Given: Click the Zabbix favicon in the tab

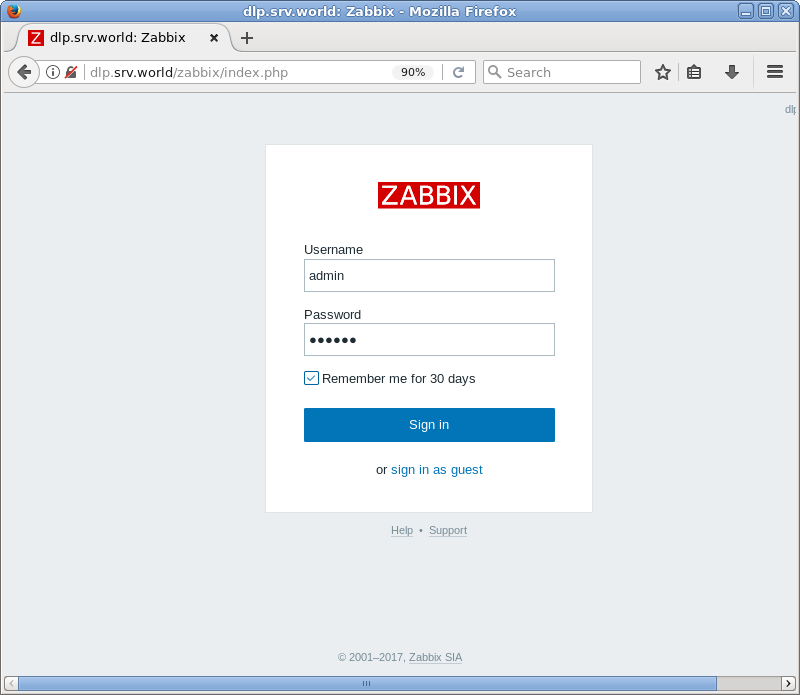Looking at the screenshot, I should click(x=36, y=38).
